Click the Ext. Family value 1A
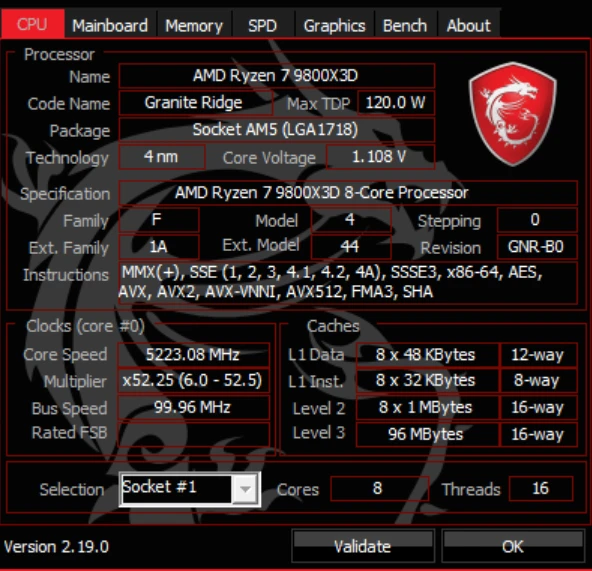Viewport: 592px width, 571px height. pyautogui.click(x=159, y=247)
